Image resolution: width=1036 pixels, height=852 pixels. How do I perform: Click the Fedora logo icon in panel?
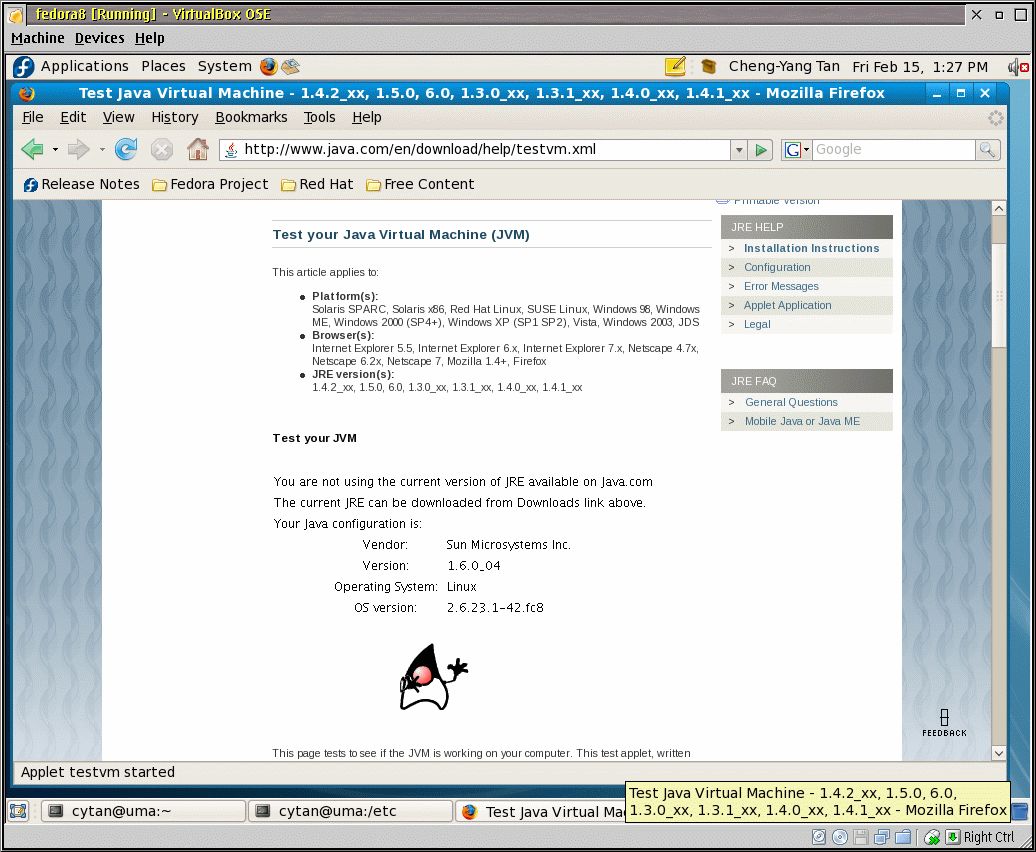coord(23,67)
